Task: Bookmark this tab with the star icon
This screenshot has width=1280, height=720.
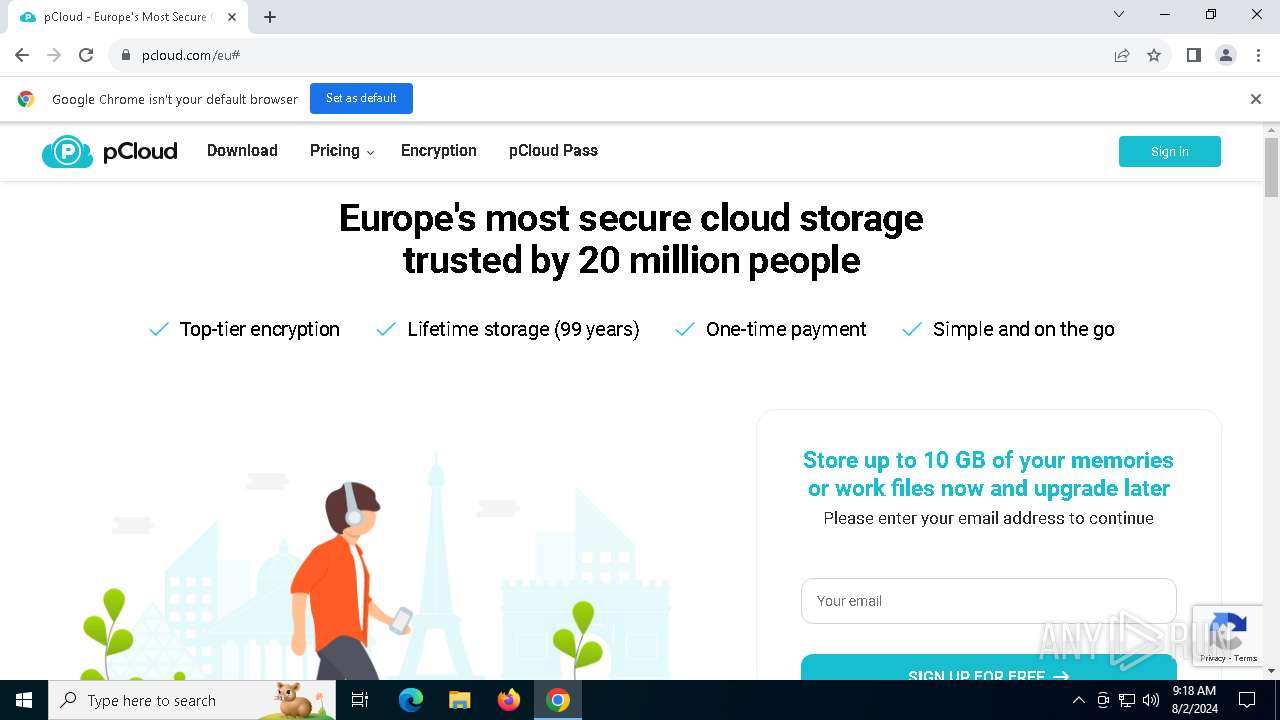Action: point(1154,55)
